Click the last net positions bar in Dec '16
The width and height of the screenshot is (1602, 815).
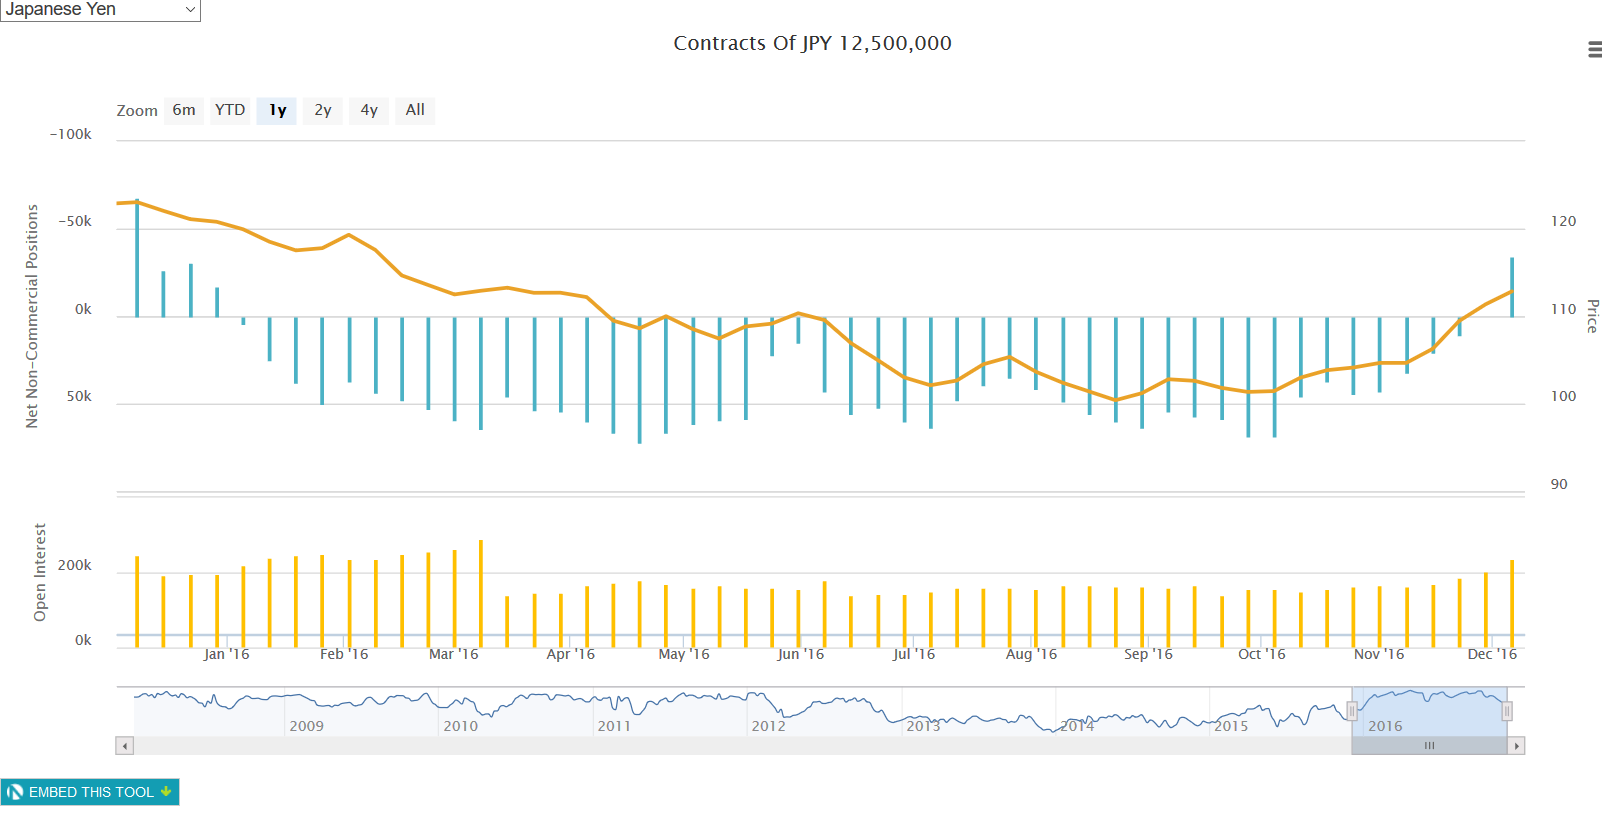[x=1512, y=288]
